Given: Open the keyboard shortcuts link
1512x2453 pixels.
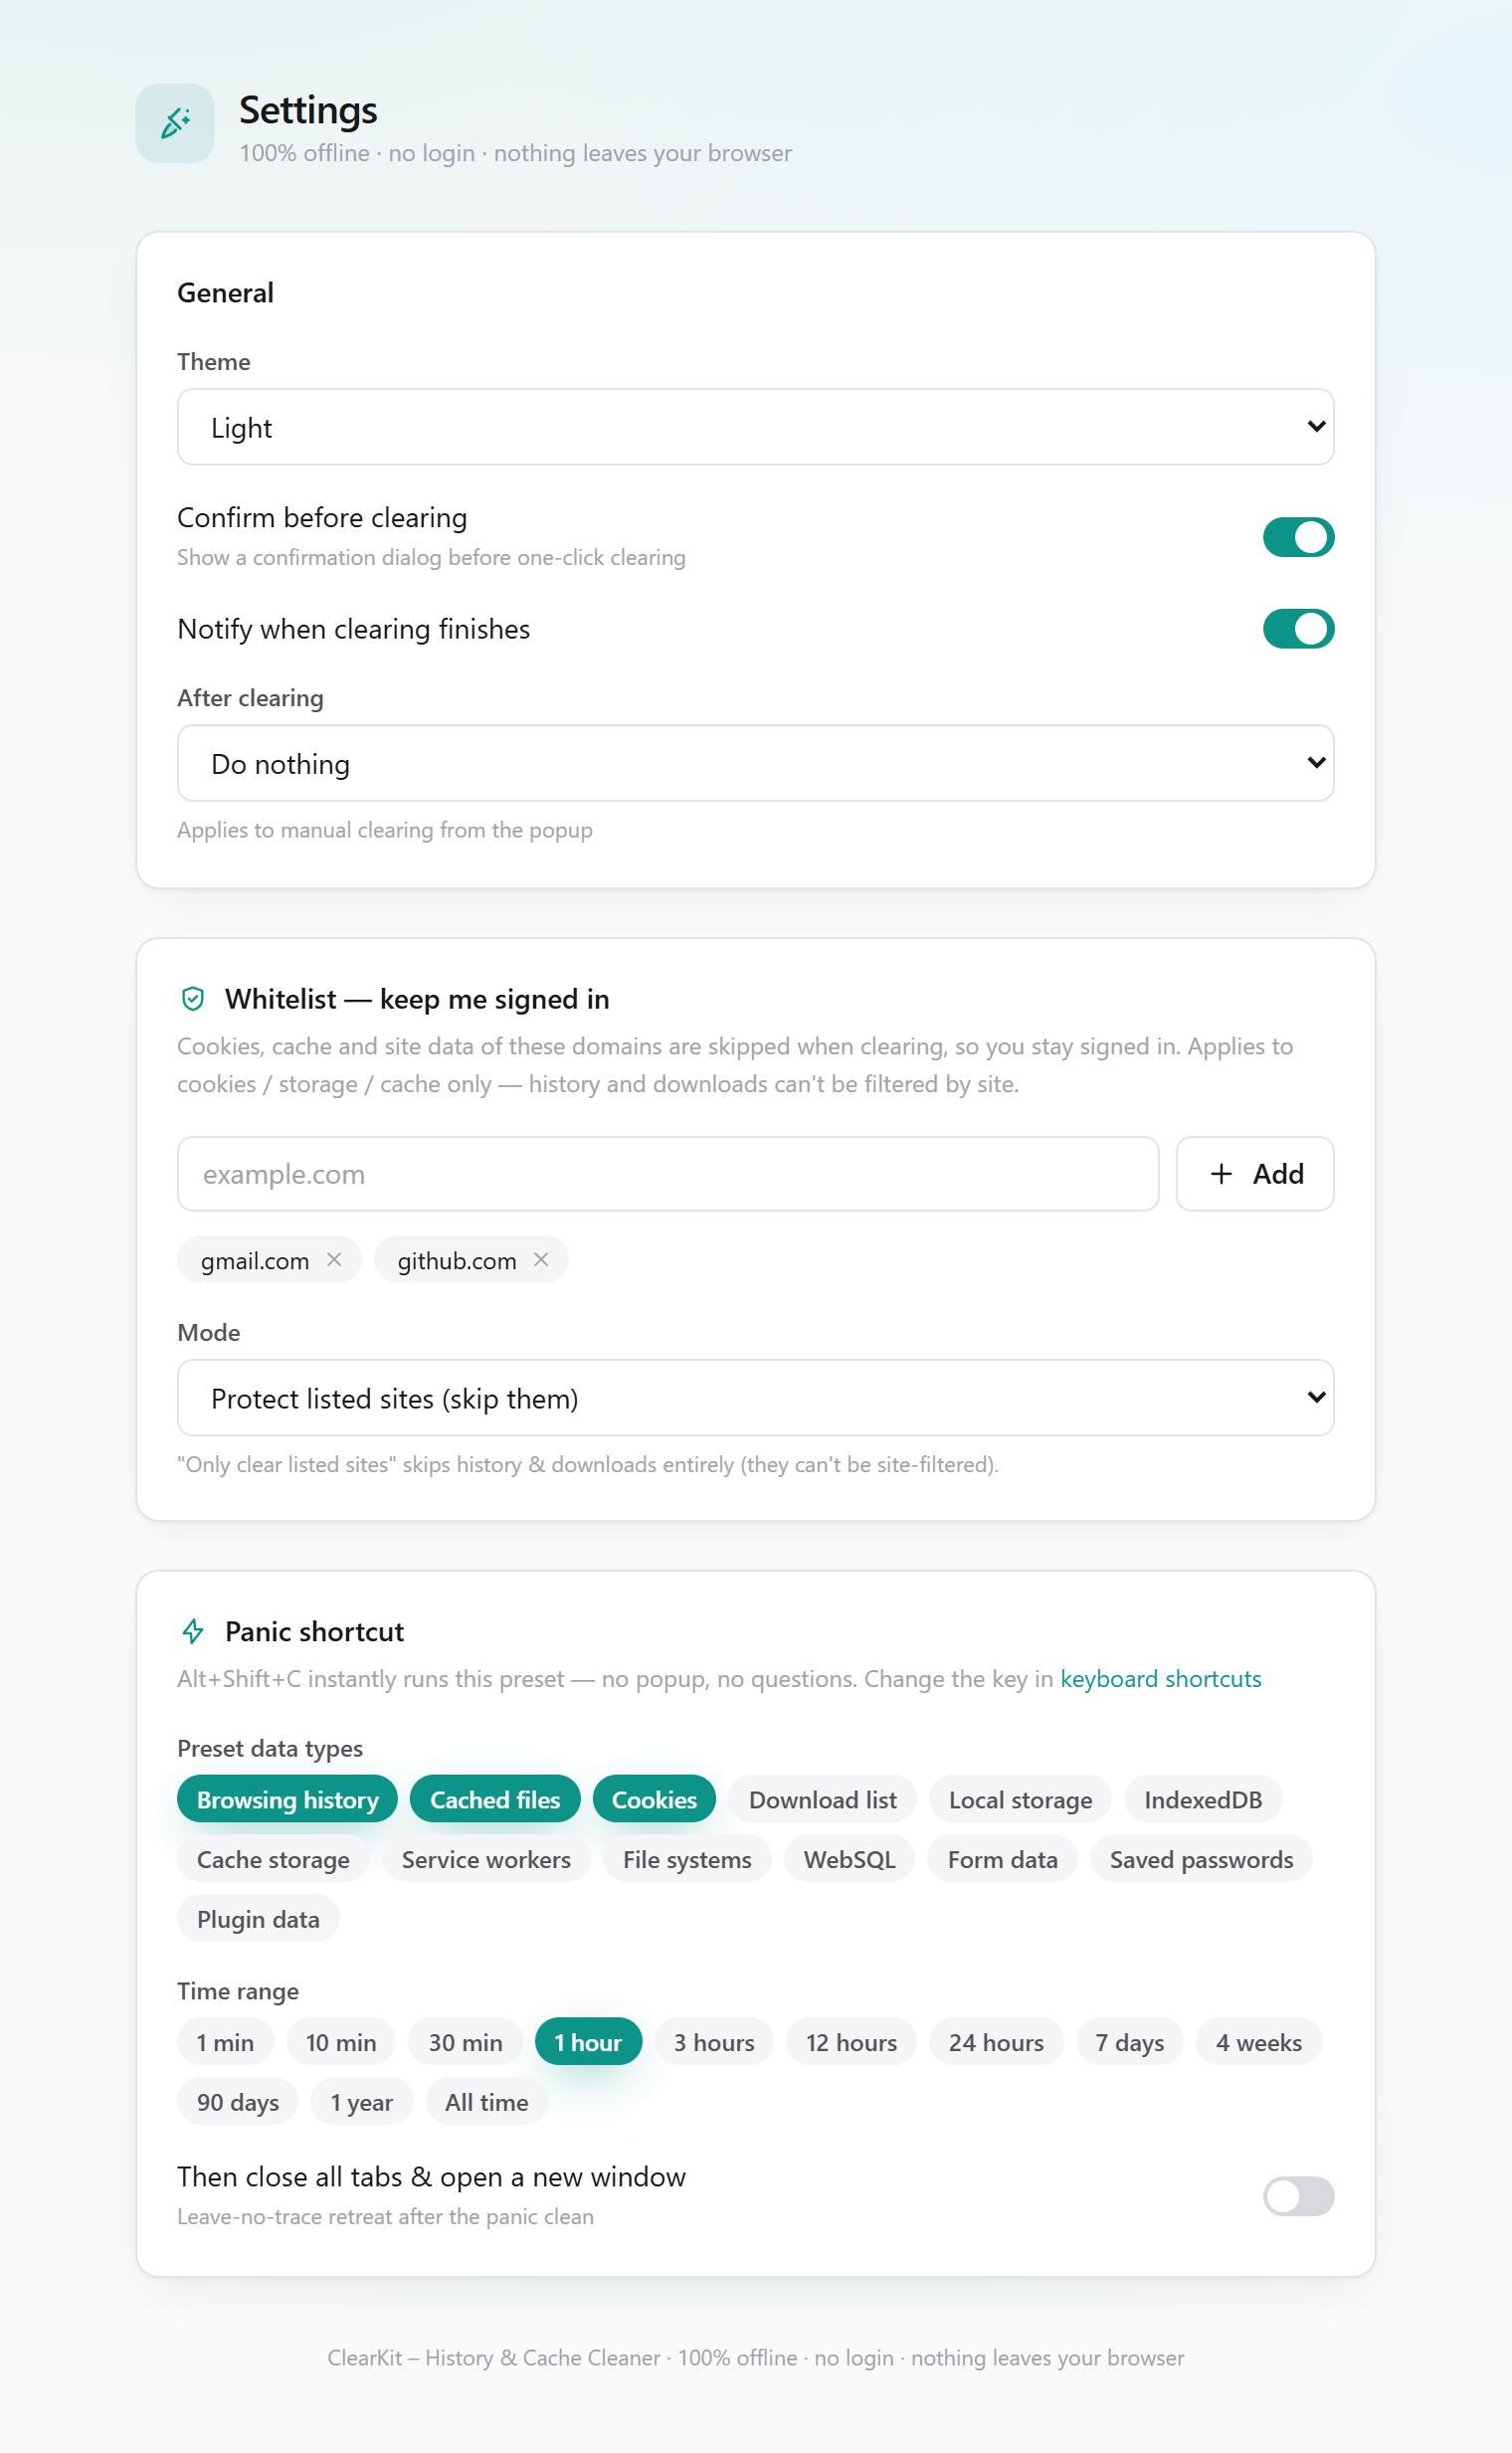Looking at the screenshot, I should coord(1160,1679).
